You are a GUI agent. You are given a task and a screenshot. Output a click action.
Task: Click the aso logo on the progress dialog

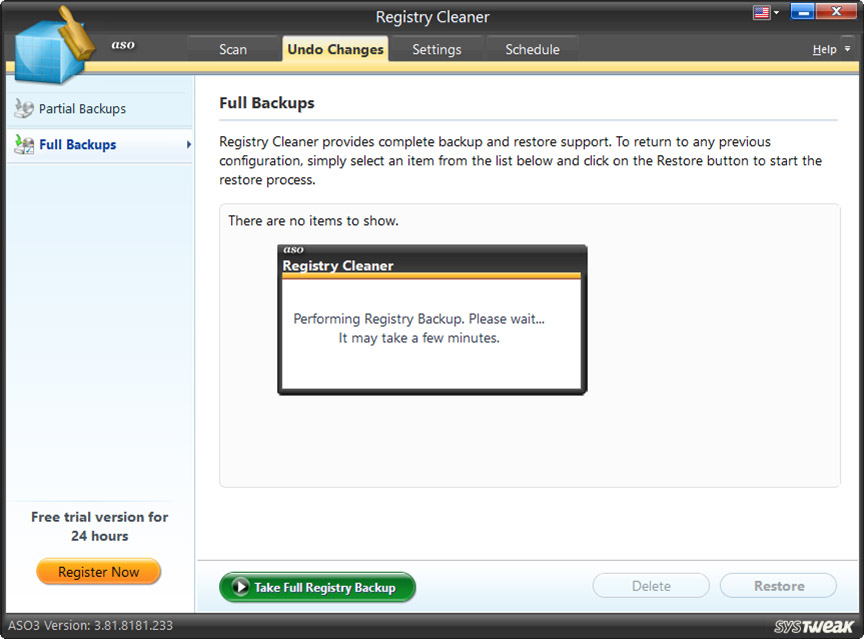(292, 250)
